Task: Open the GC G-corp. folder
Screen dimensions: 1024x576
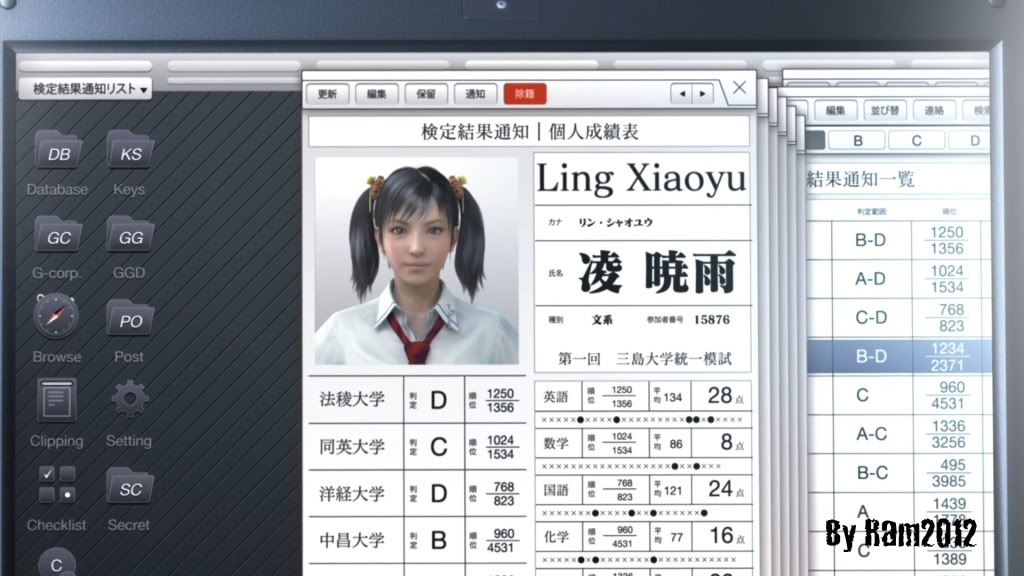Action: pyautogui.click(x=58, y=234)
